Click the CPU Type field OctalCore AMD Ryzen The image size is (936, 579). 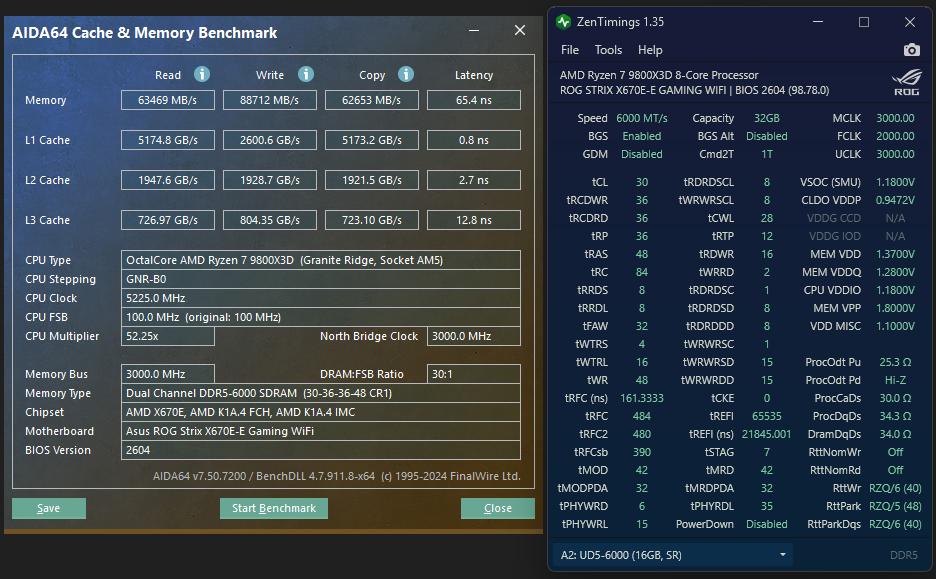tap(321, 260)
